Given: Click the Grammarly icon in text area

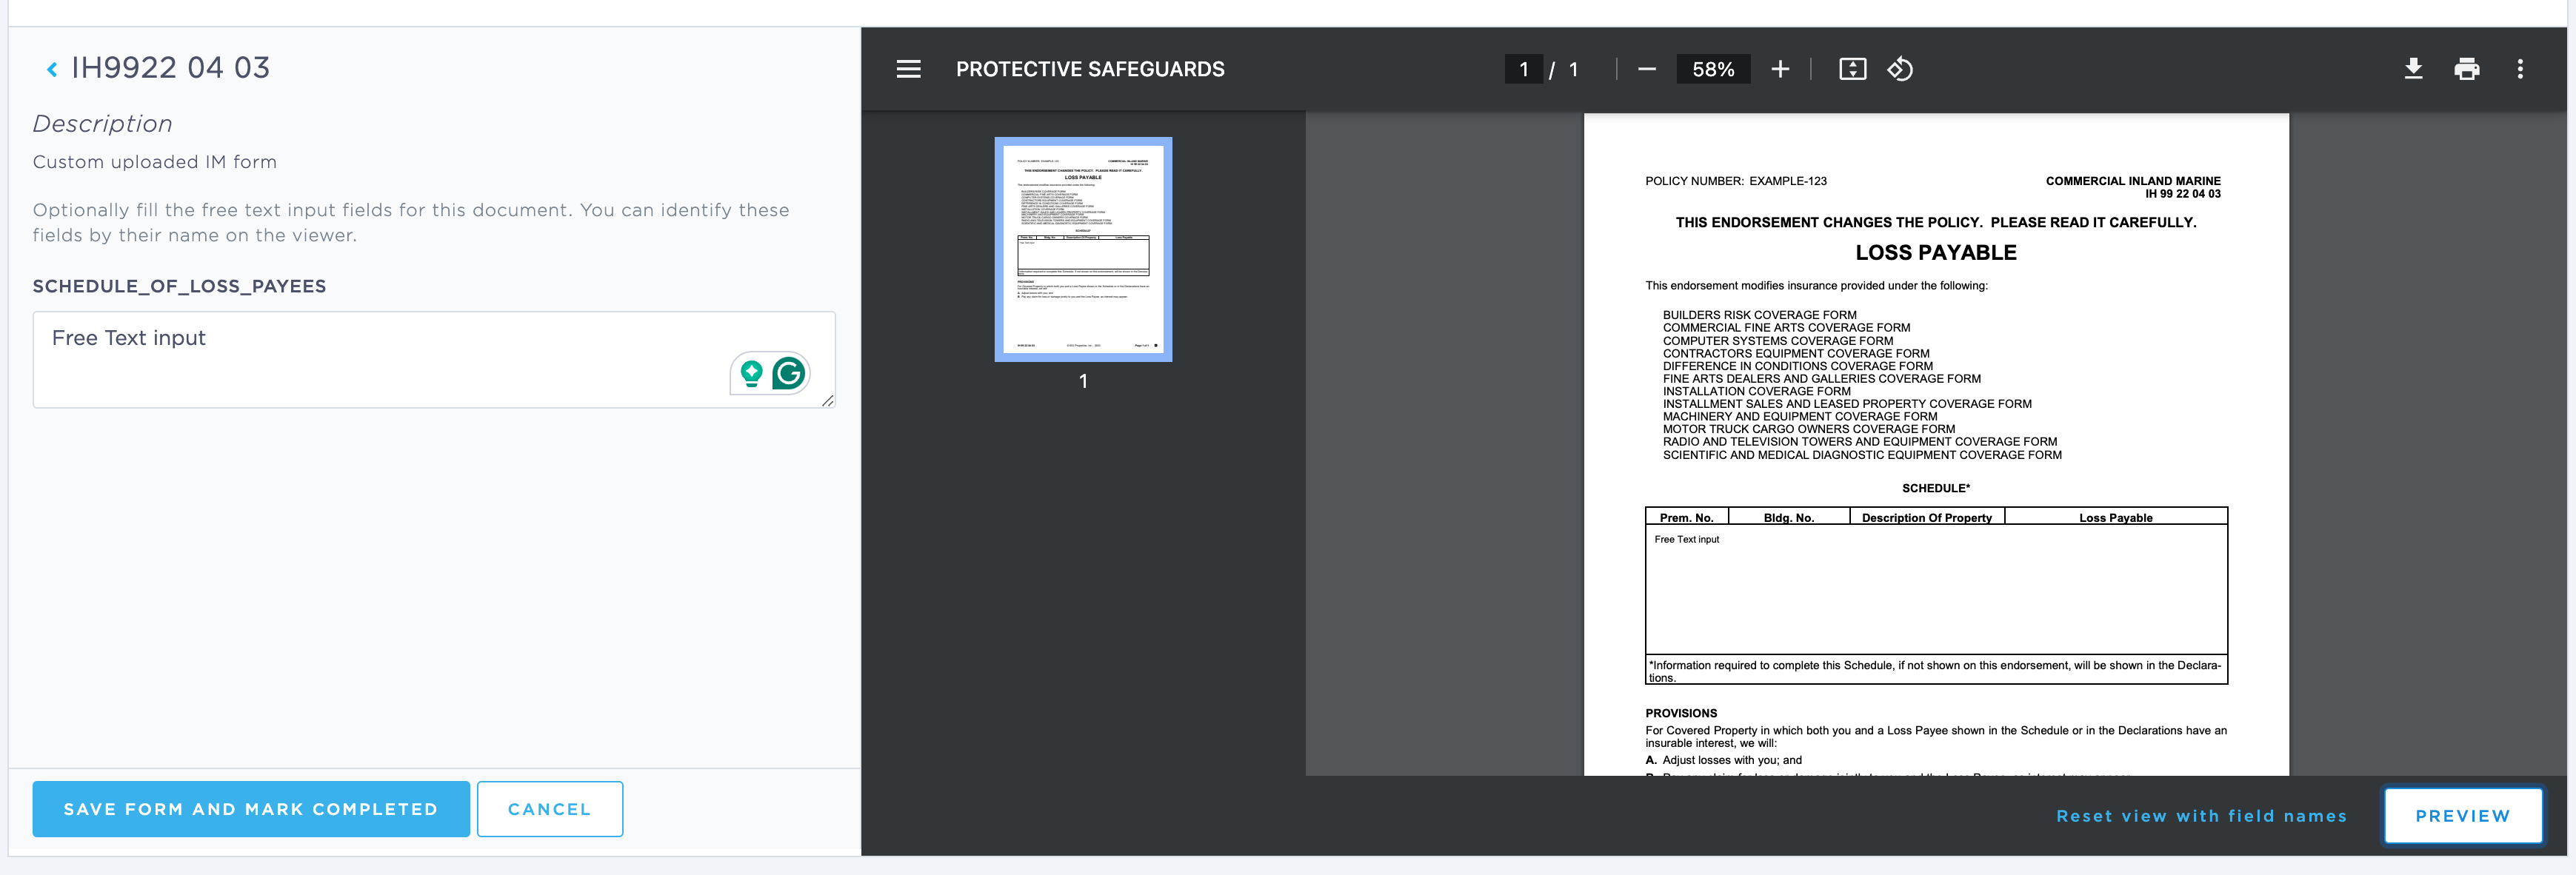Looking at the screenshot, I should (789, 374).
